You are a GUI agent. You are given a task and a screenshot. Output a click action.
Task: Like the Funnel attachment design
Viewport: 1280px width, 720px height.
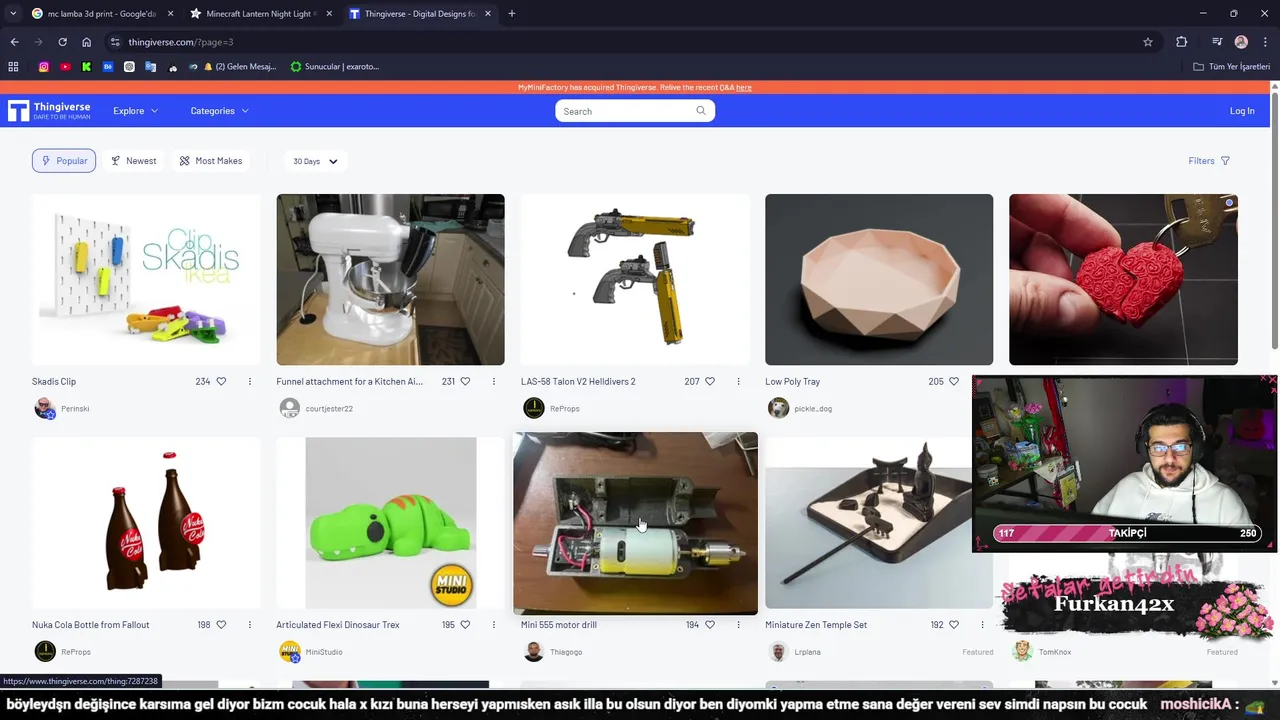(465, 381)
